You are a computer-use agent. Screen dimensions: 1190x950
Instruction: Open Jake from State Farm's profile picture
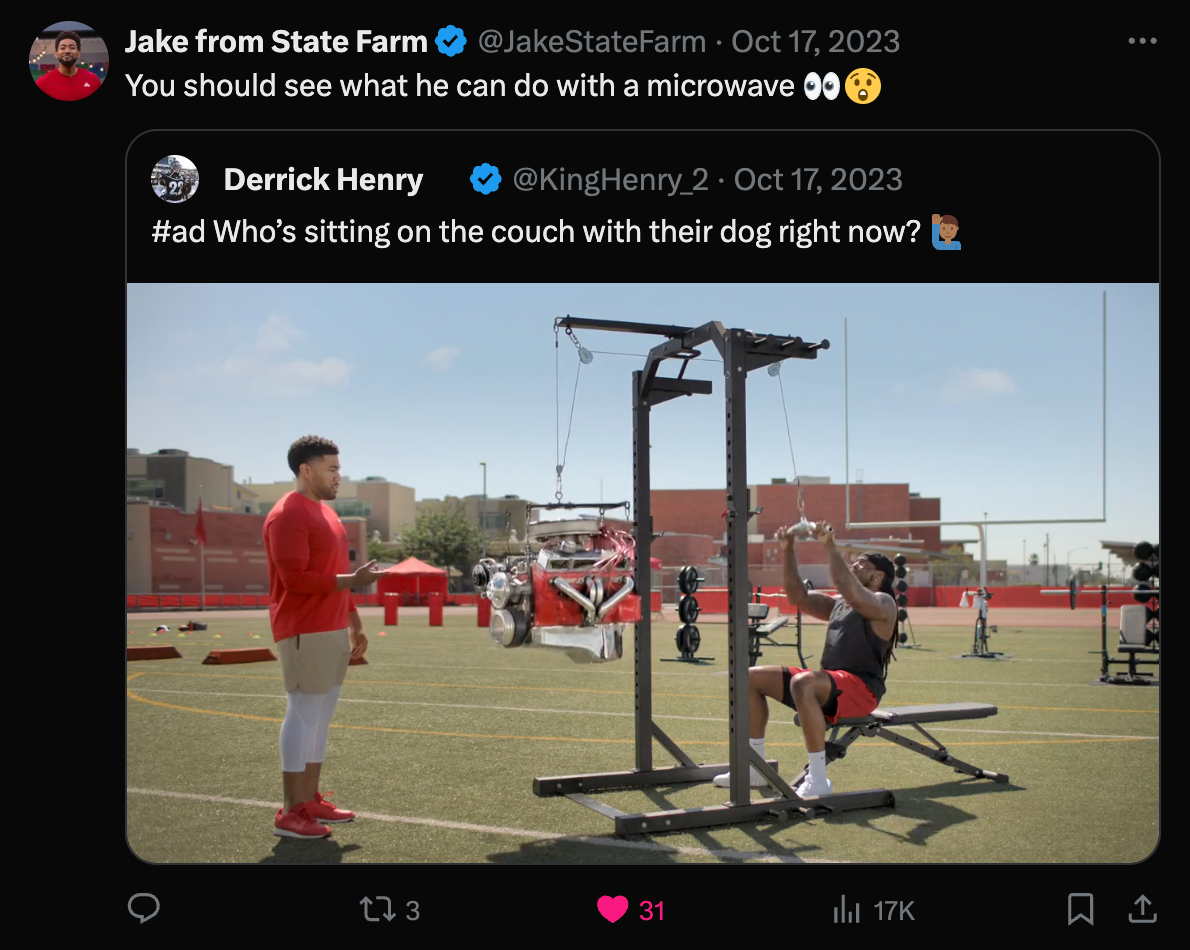(x=68, y=60)
